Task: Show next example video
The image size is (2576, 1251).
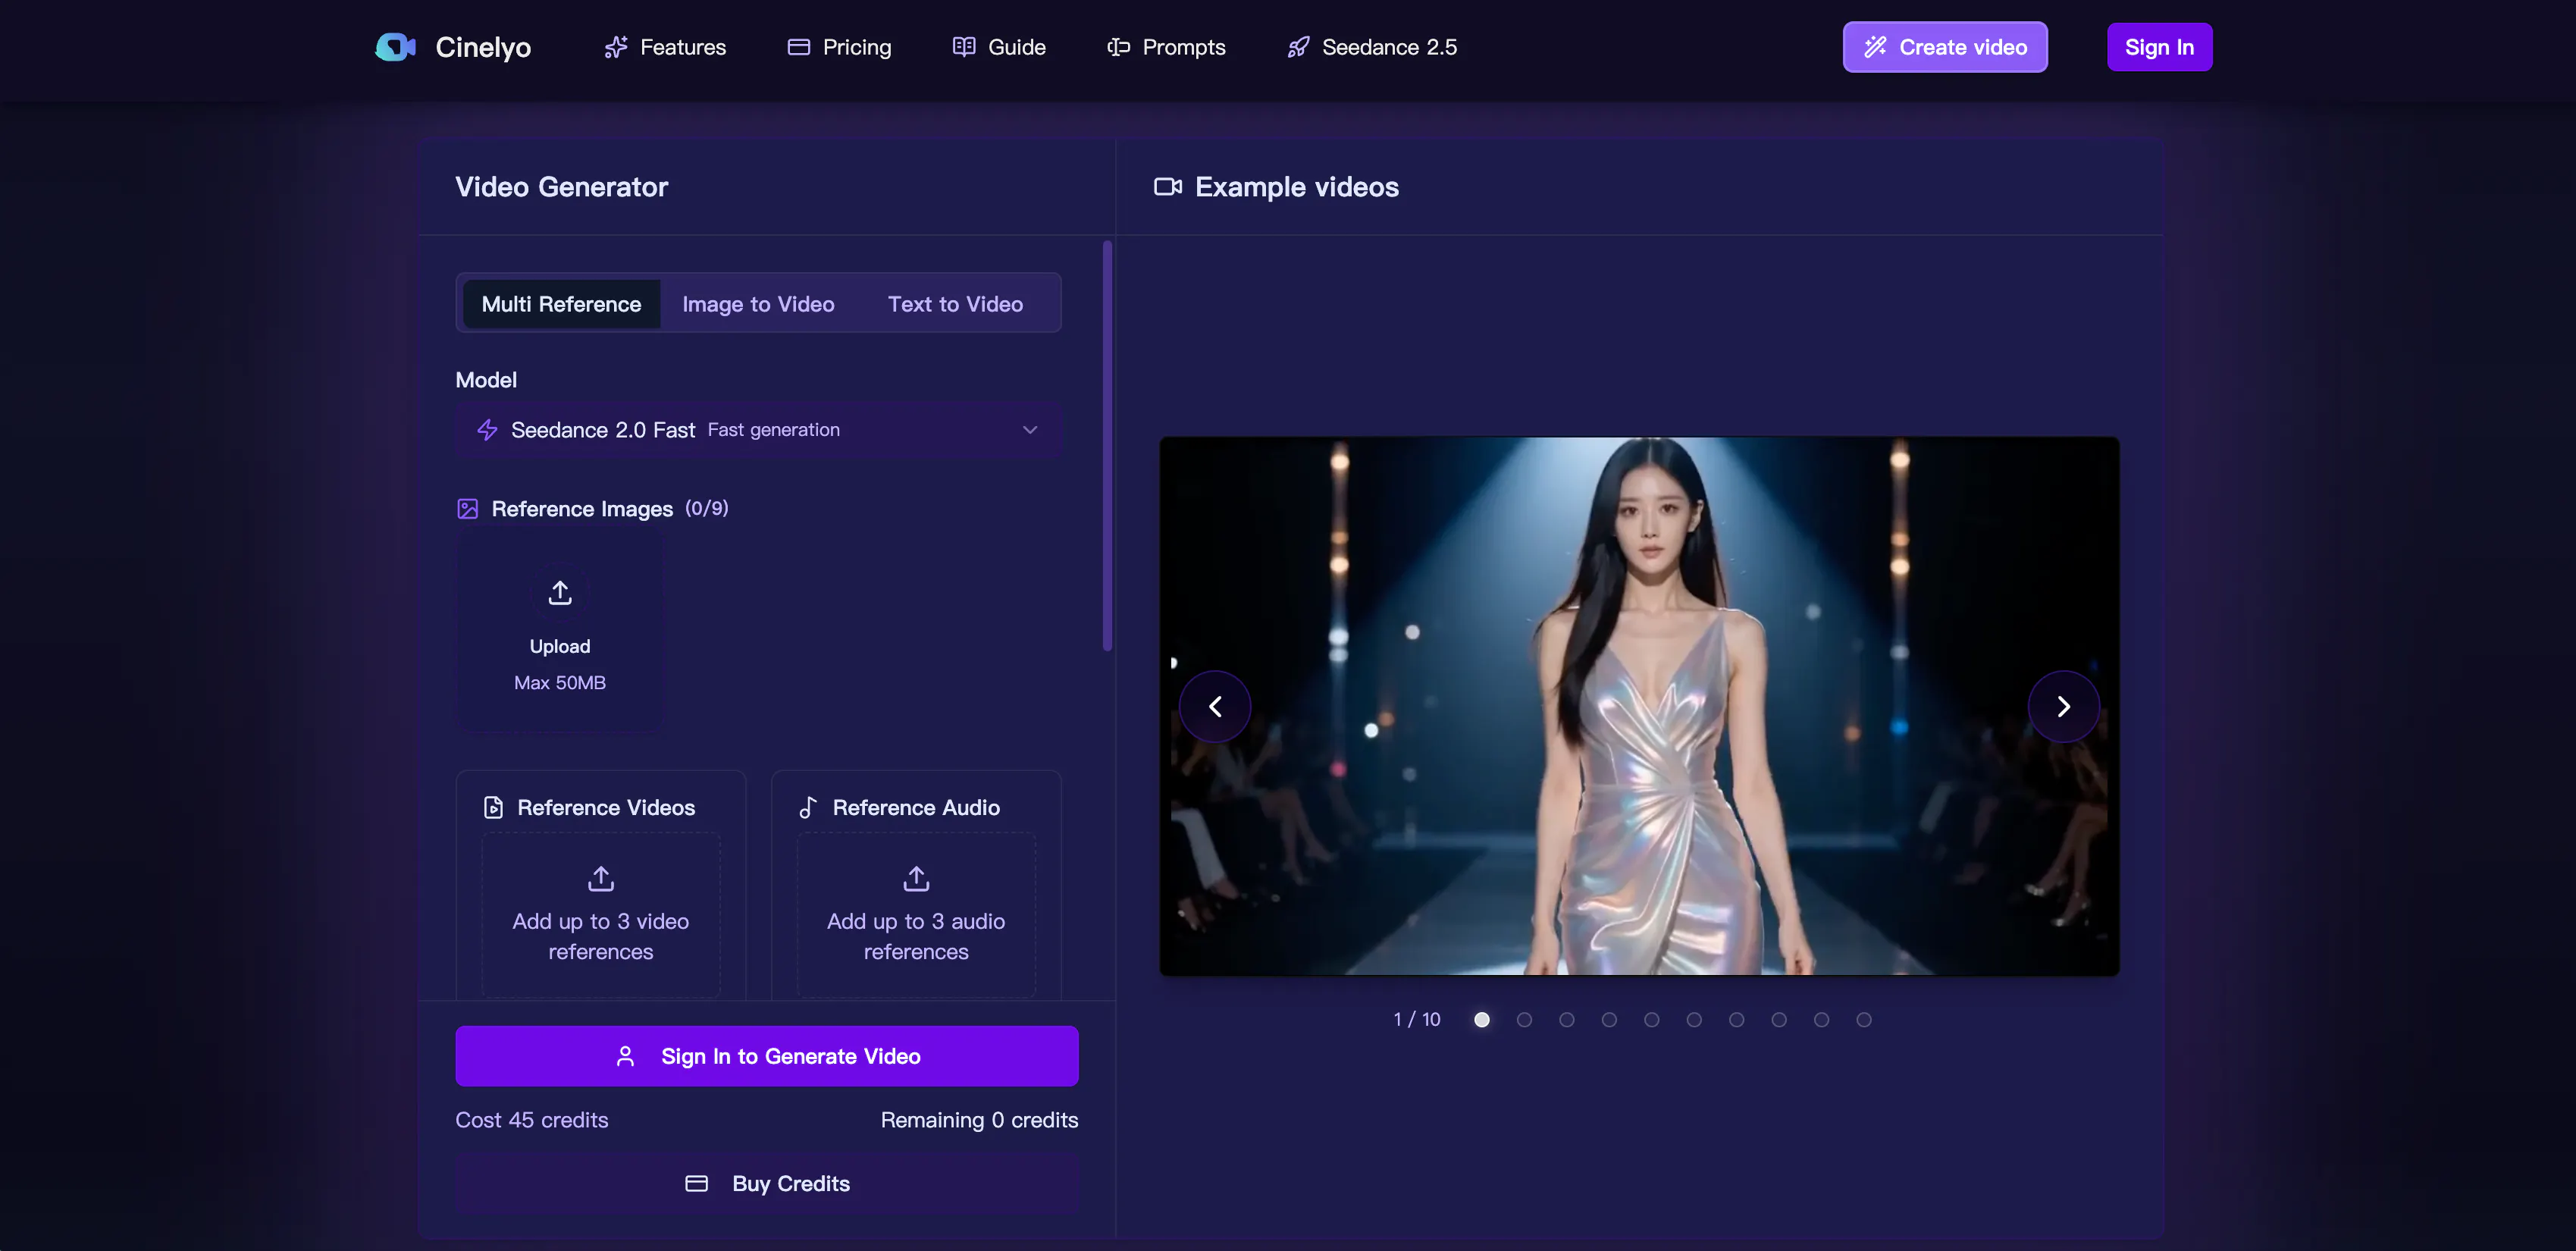Action: 2063,707
